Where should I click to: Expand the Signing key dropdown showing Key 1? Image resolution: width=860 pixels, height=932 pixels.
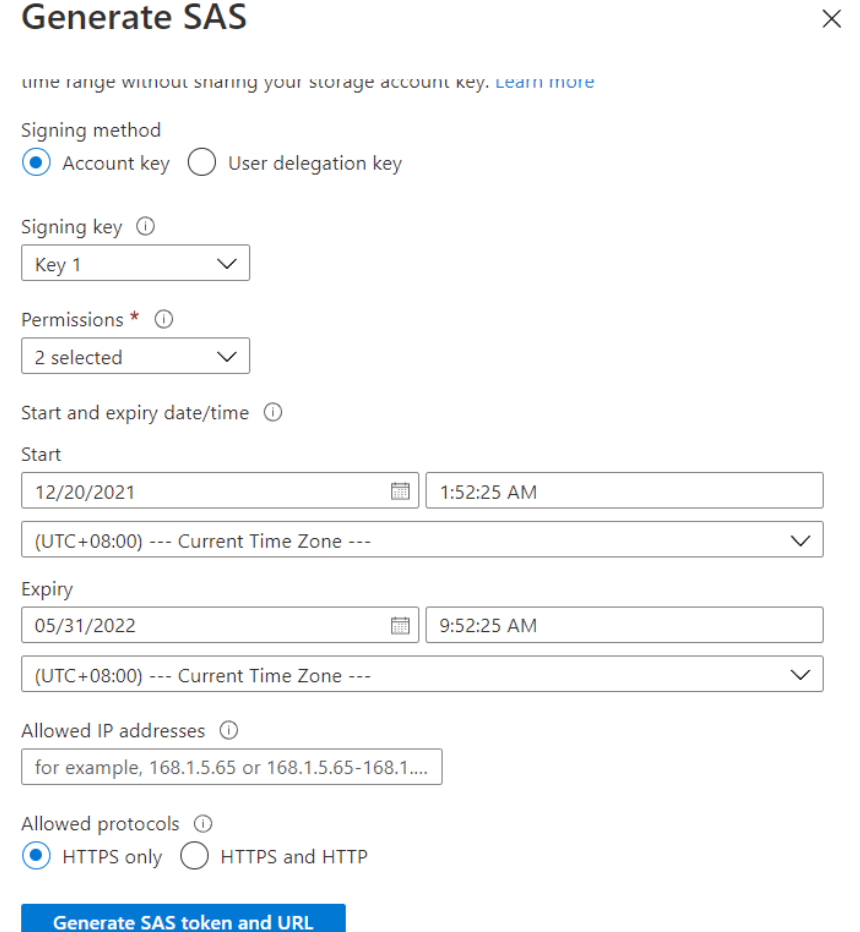[135, 264]
